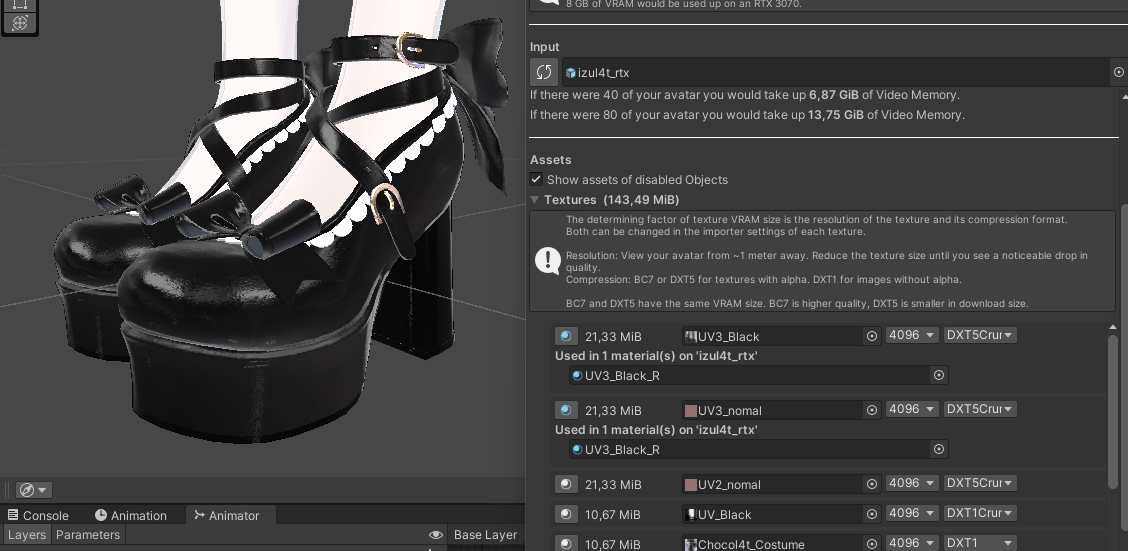Click the Layers button in Animator

pos(26,535)
